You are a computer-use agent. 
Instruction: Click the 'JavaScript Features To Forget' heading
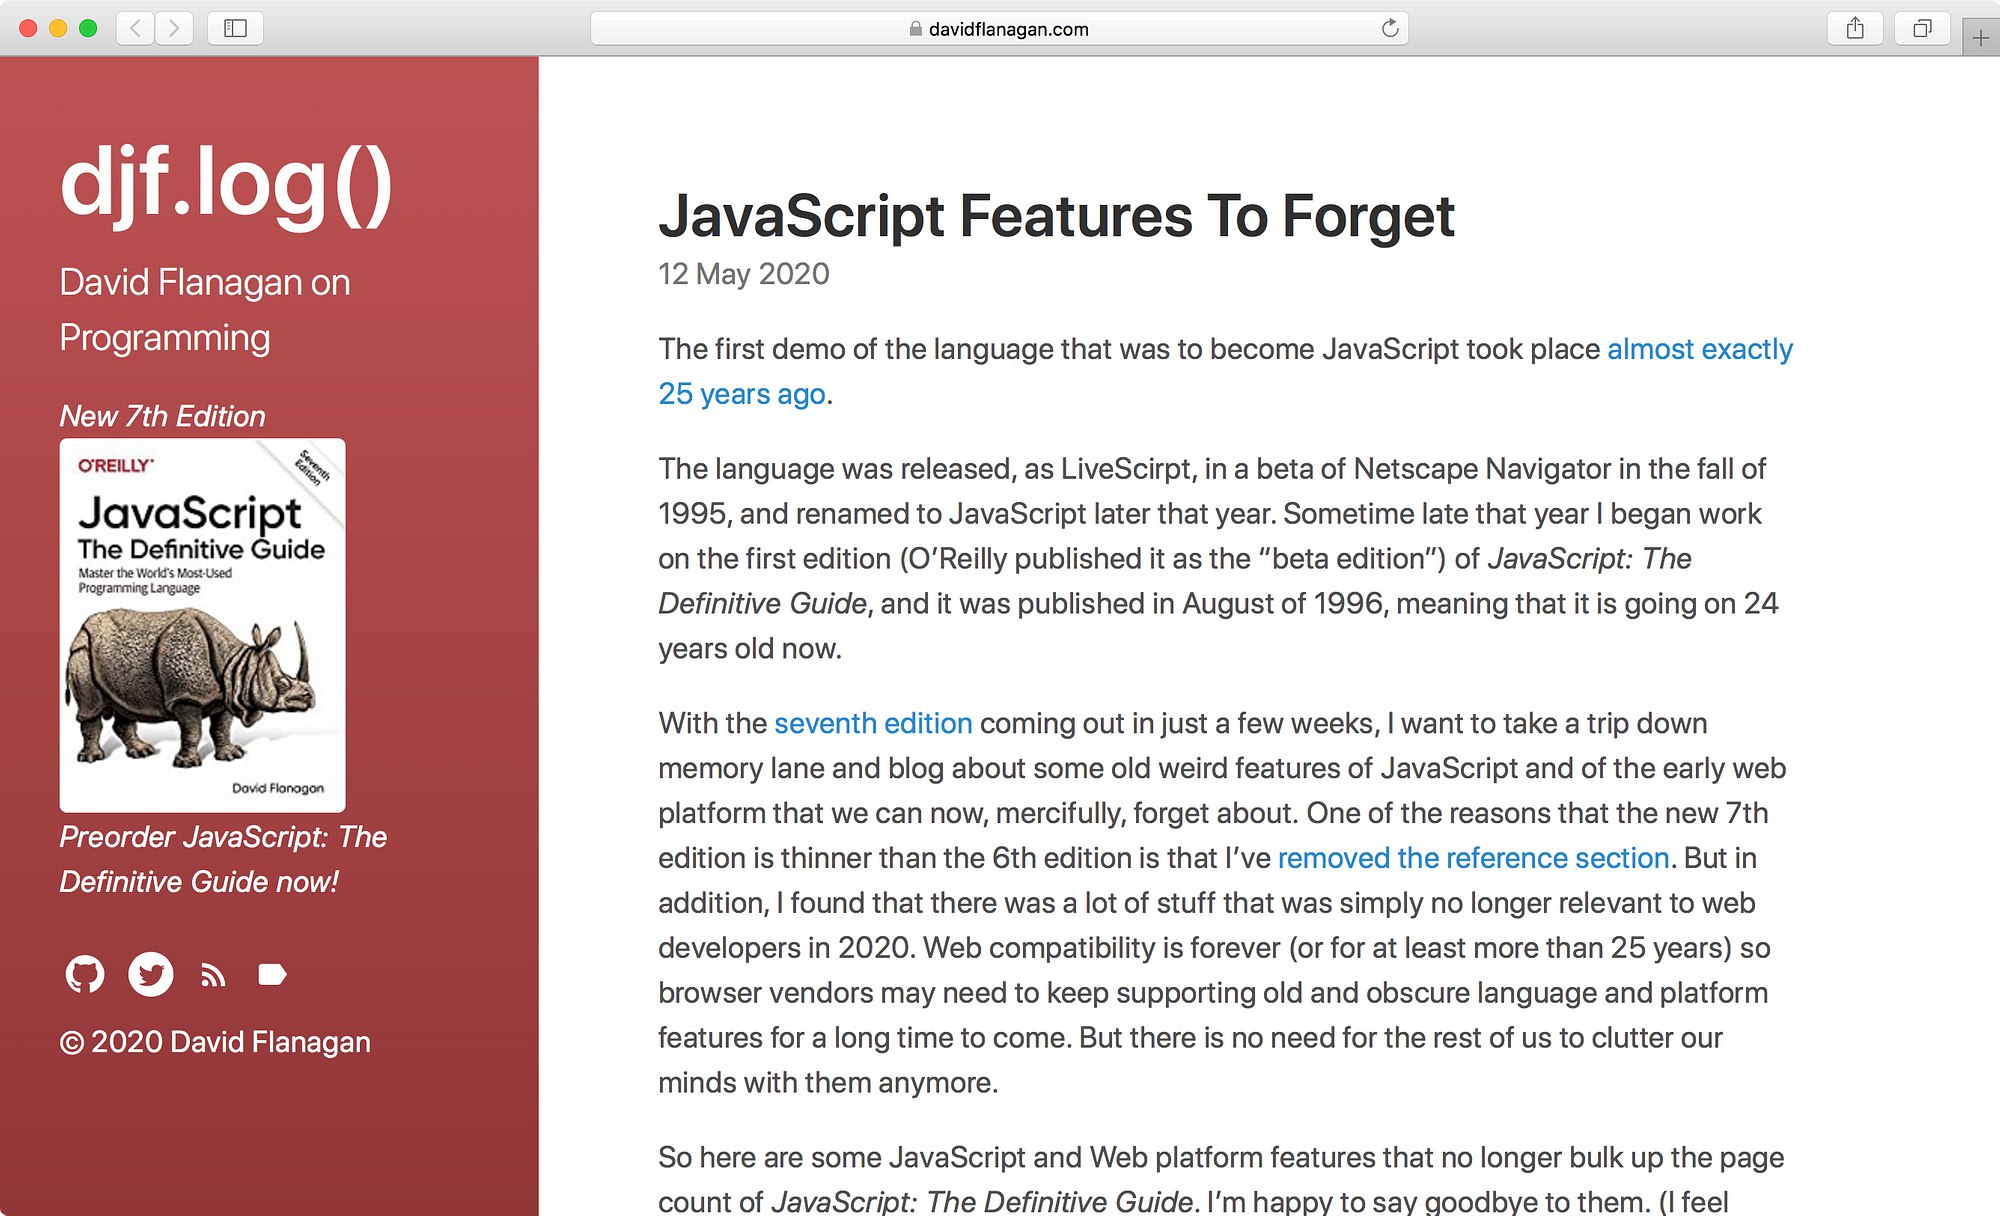pyautogui.click(x=1056, y=216)
